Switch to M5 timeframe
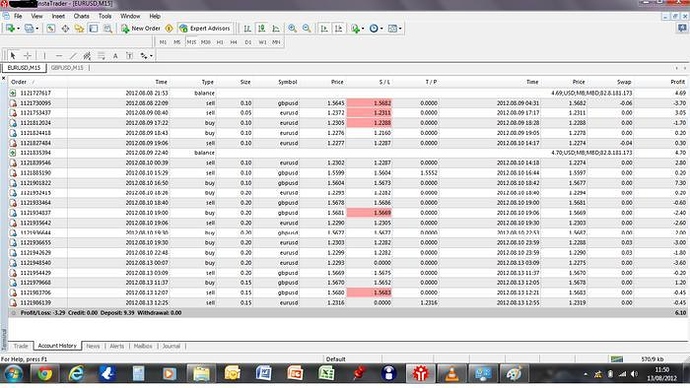Image resolution: width=690 pixels, height=388 pixels. (x=177, y=42)
